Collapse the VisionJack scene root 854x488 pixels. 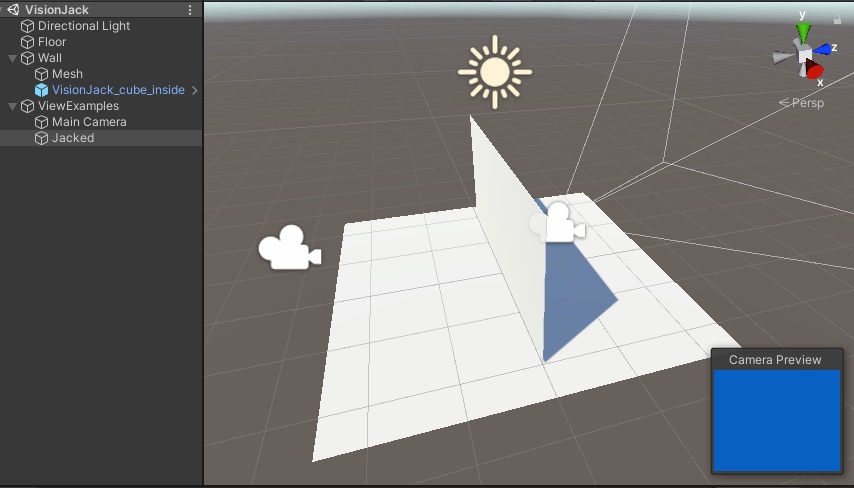(2, 10)
